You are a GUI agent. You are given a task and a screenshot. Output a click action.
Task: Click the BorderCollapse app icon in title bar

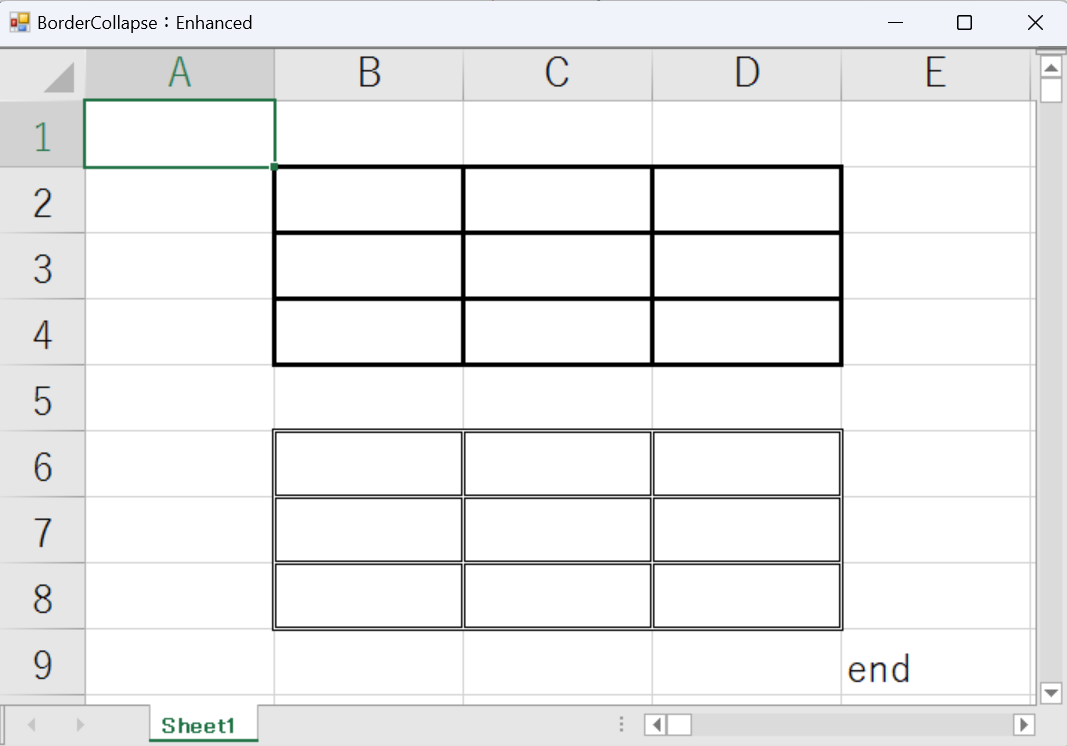click(x=20, y=22)
